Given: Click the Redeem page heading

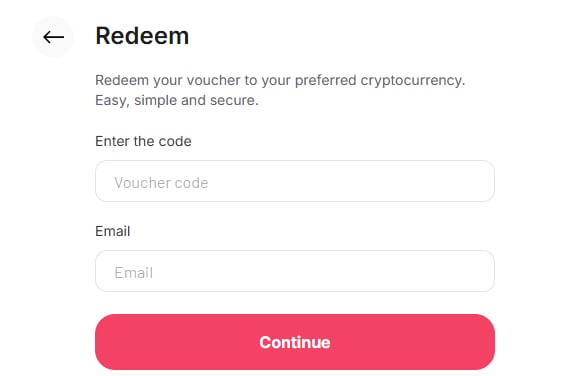Looking at the screenshot, I should pos(142,36).
